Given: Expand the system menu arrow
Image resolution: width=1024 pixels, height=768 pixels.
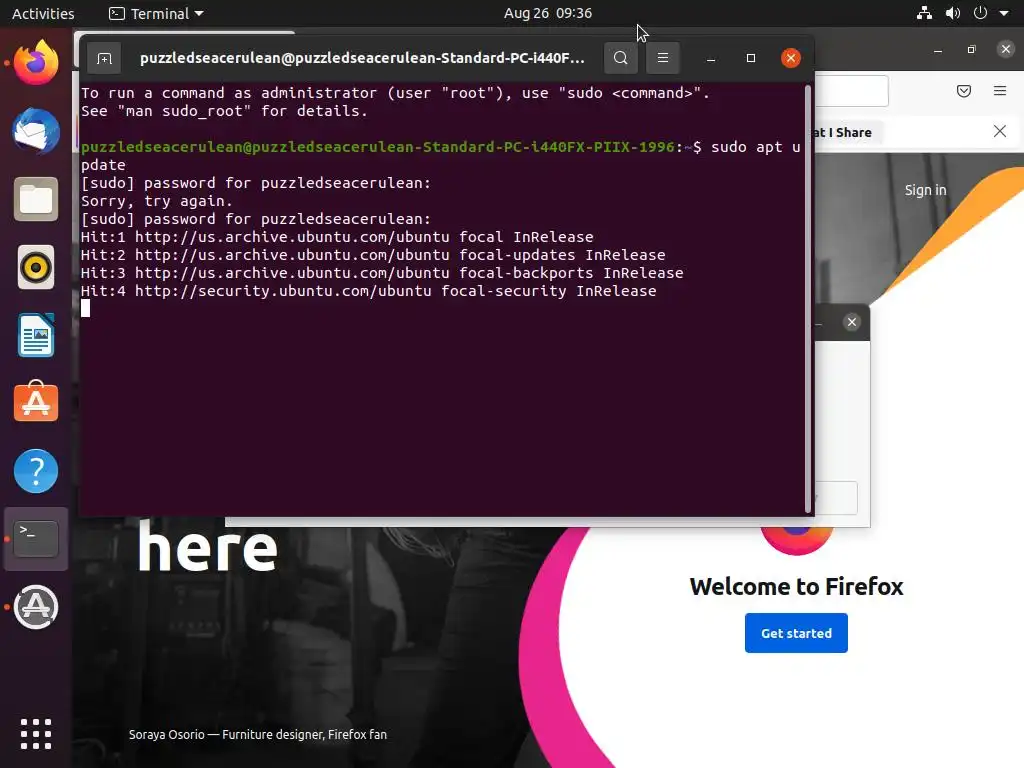Looking at the screenshot, I should (1004, 13).
